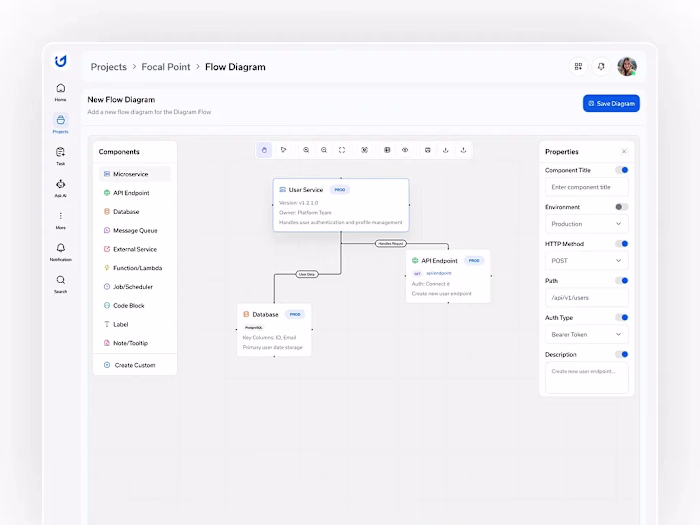Select the hand pan tool
Screen dimensions: 700x525
coord(264,150)
